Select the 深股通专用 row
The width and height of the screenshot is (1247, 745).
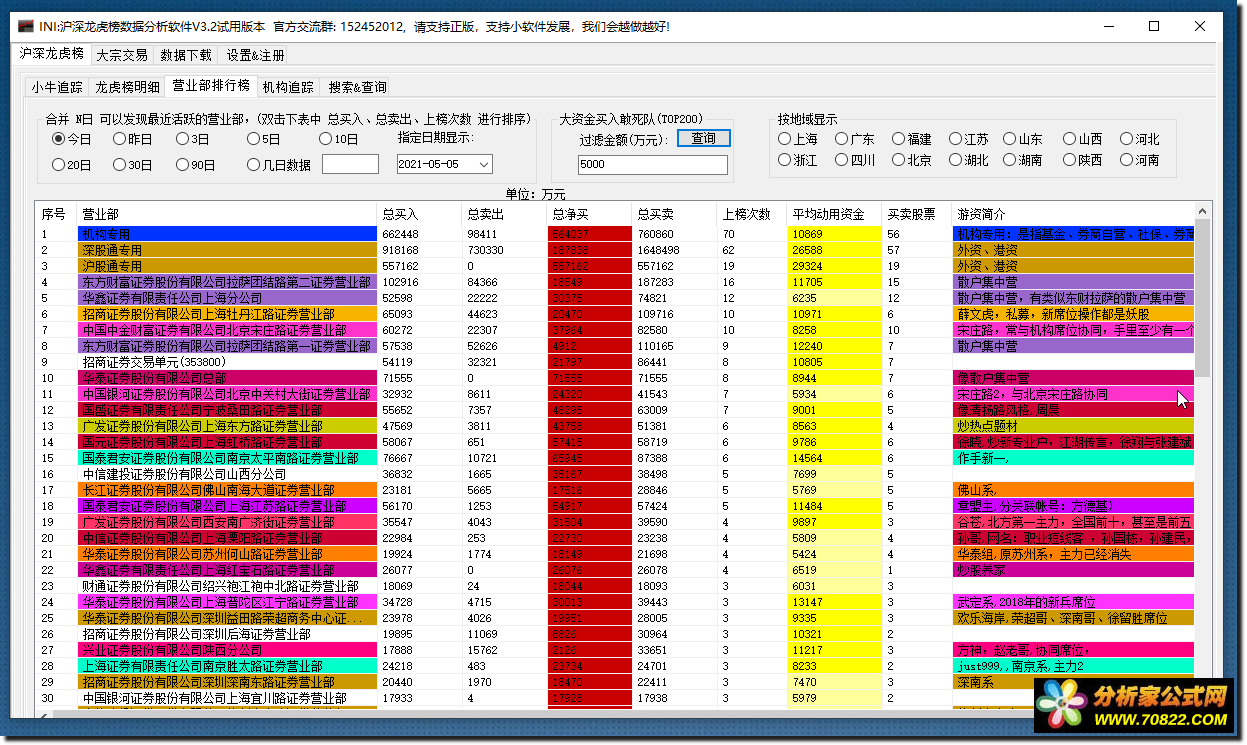coord(616,250)
